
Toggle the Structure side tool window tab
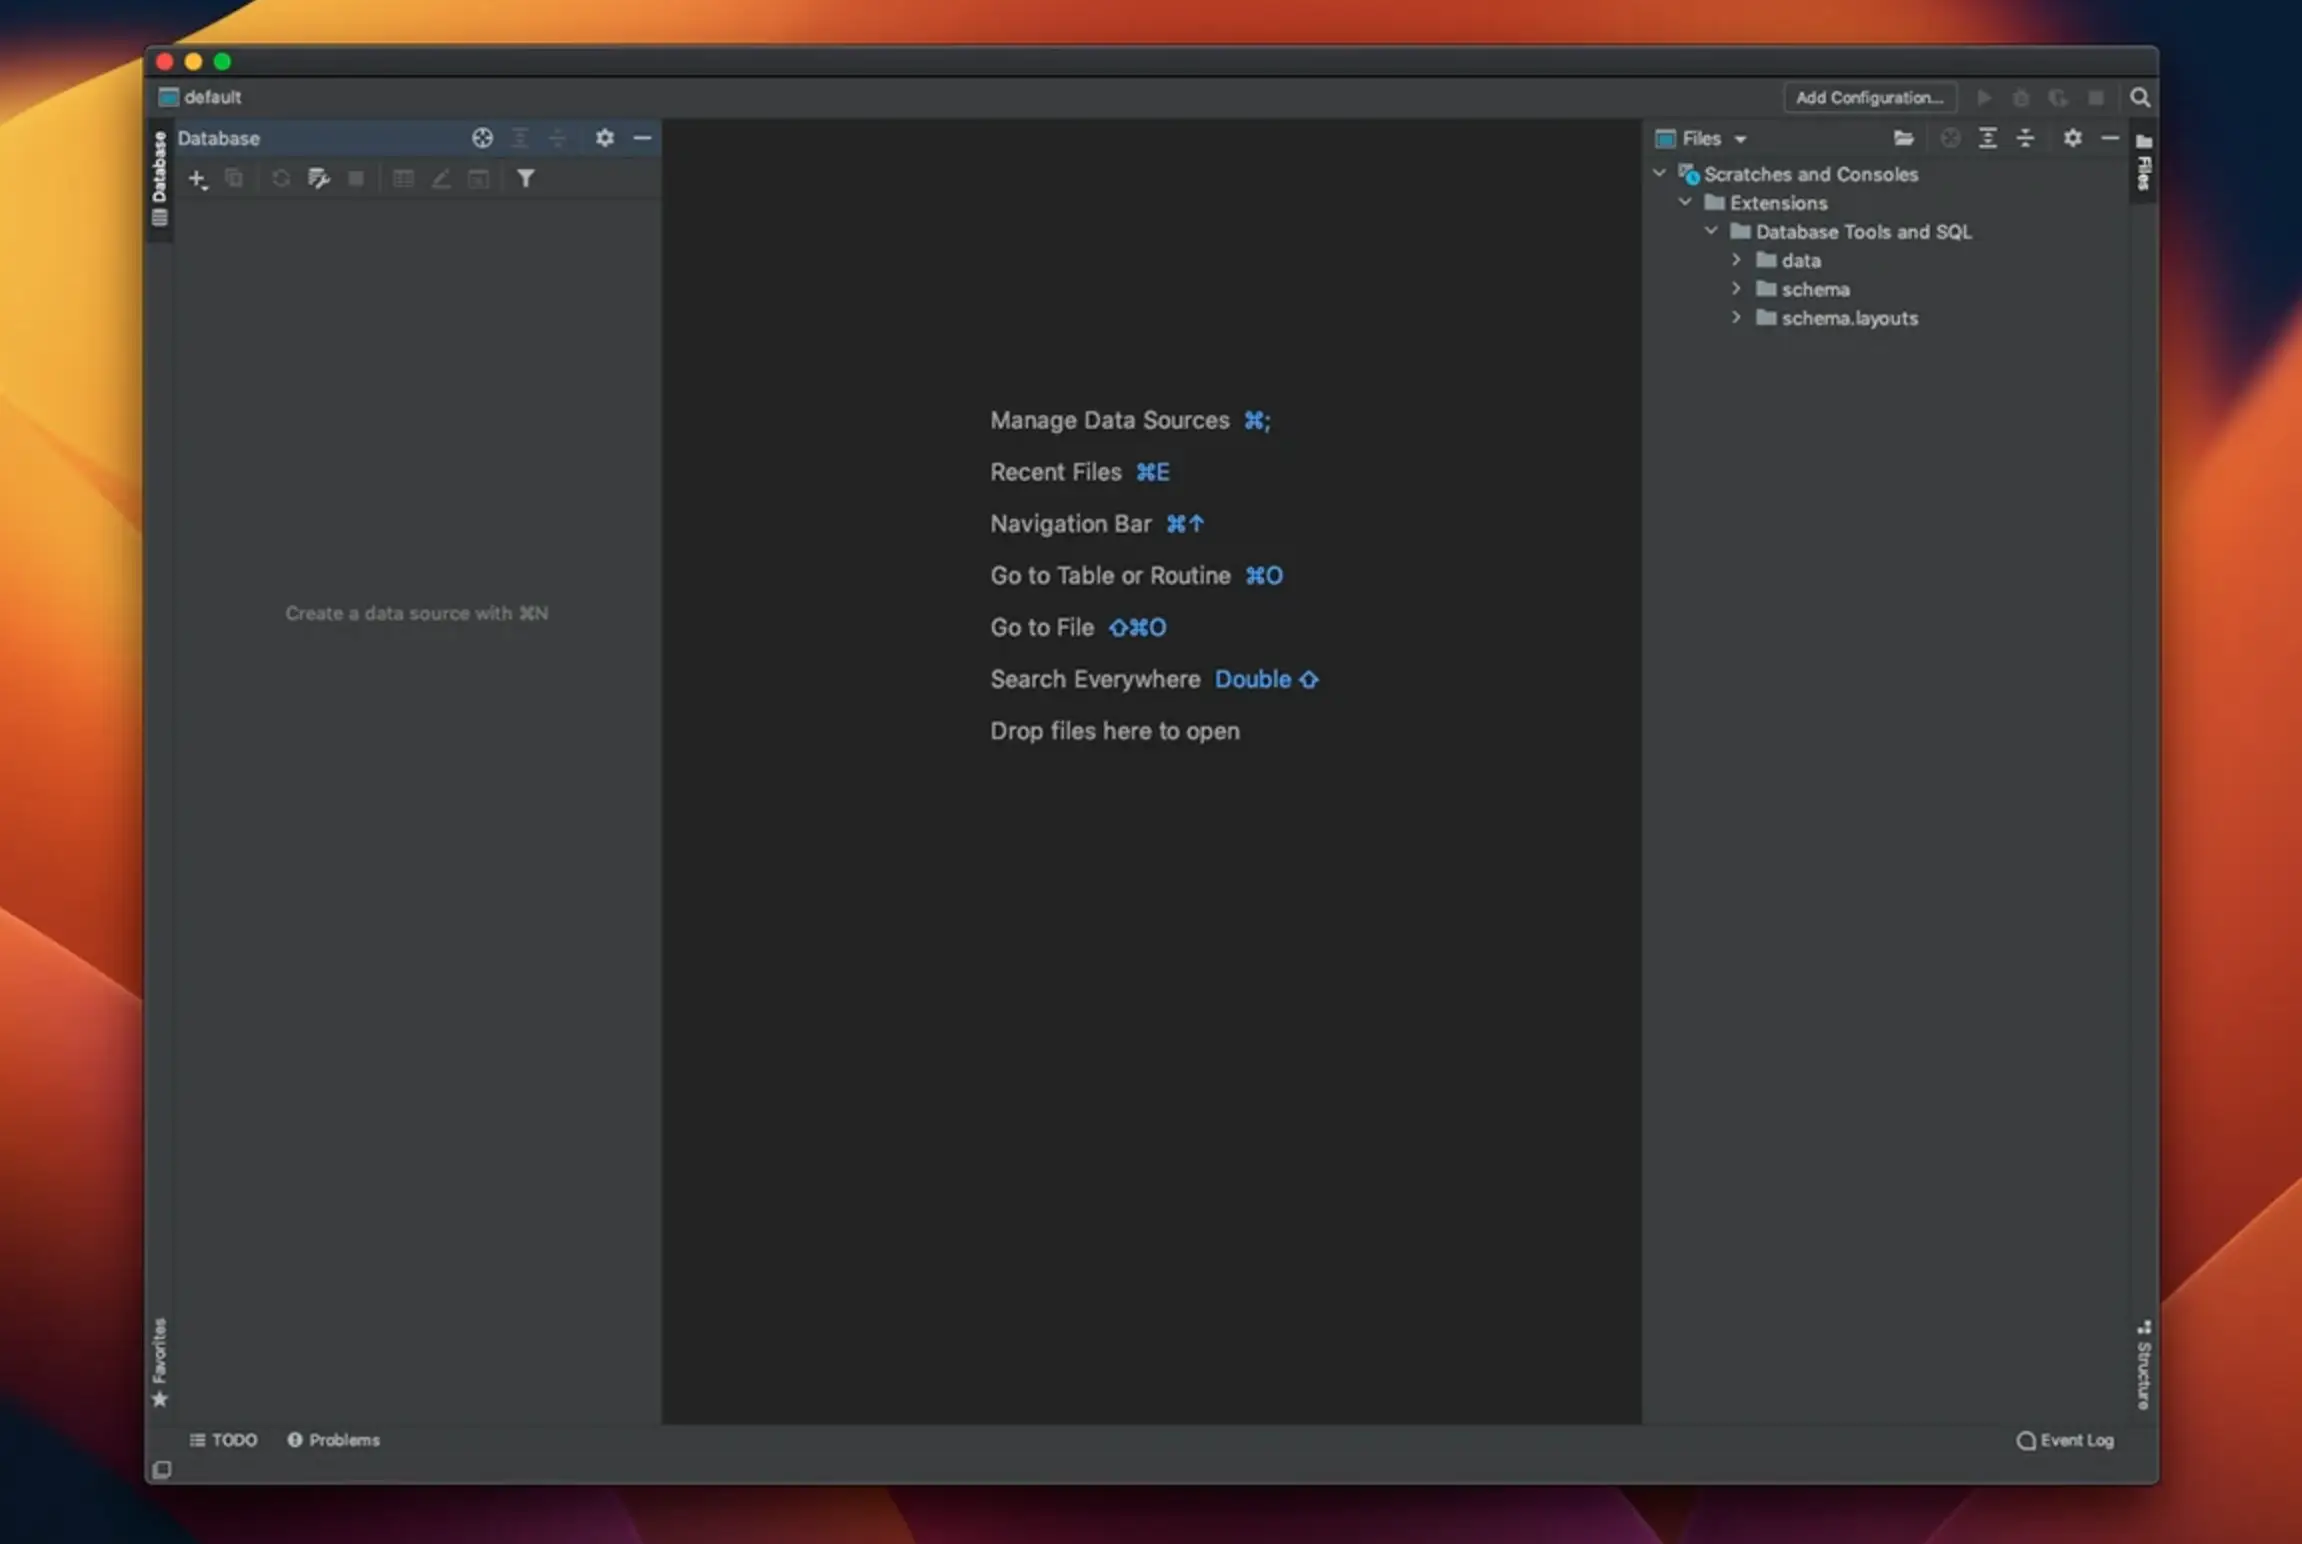[x=2143, y=1365]
